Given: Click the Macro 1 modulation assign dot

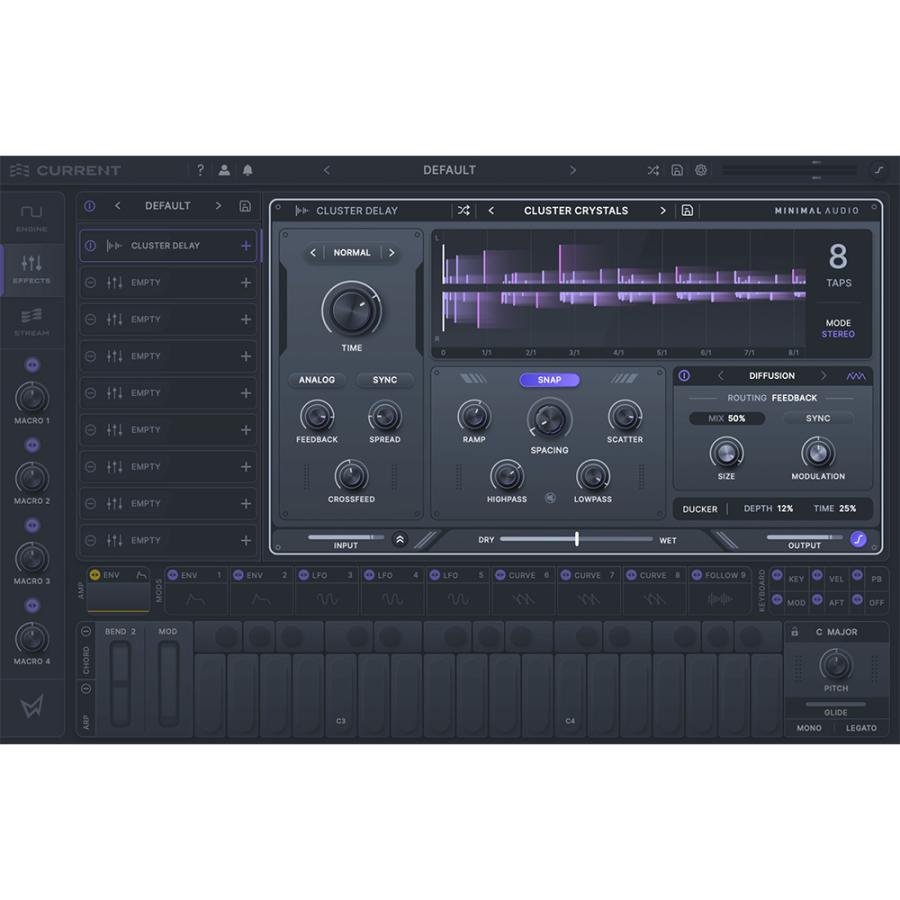Looking at the screenshot, I should (x=32, y=364).
